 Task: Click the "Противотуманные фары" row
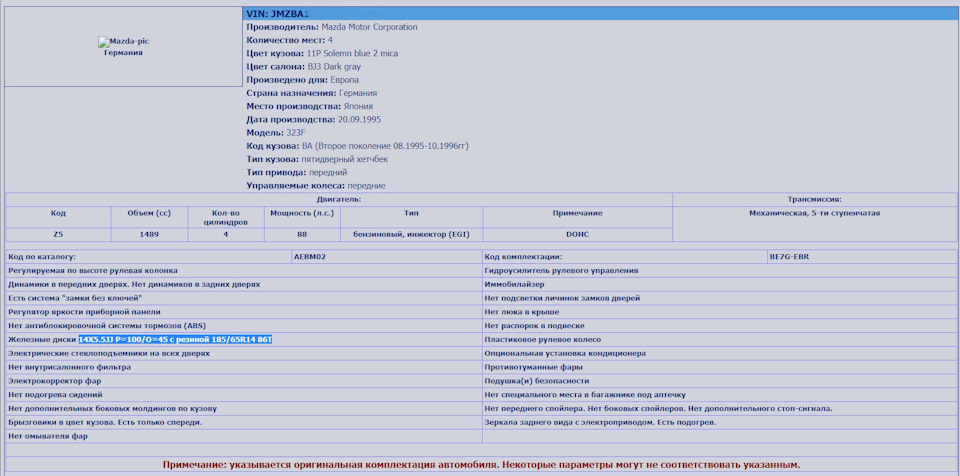pos(719,367)
